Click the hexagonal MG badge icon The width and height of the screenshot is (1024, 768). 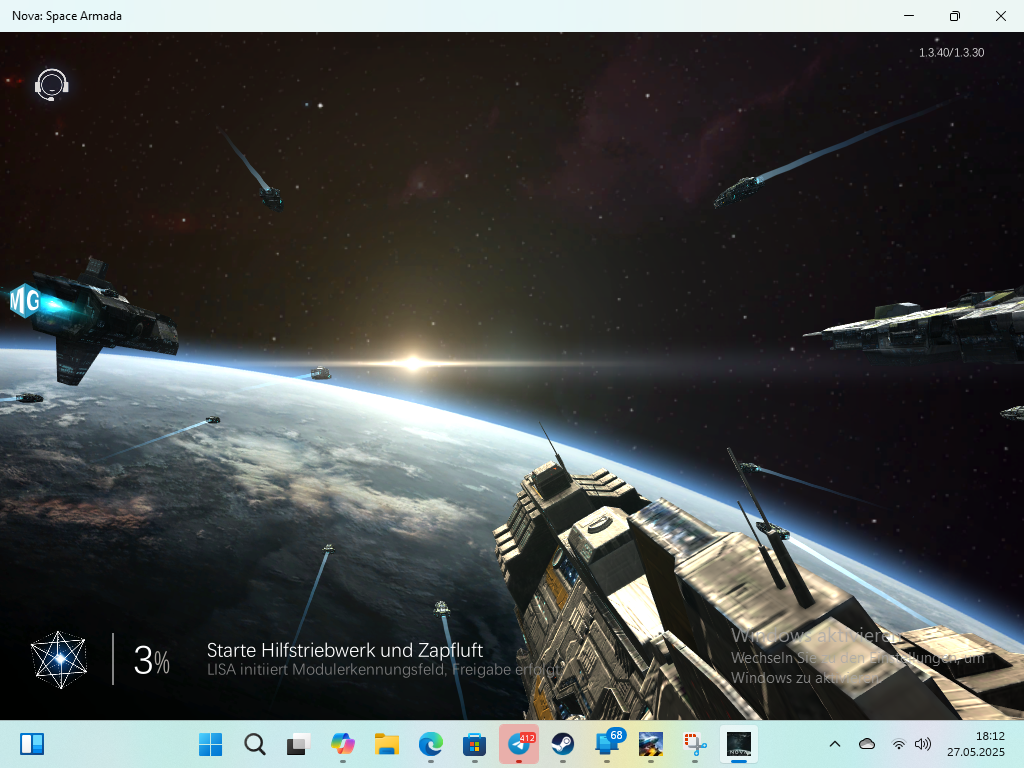coord(25,299)
